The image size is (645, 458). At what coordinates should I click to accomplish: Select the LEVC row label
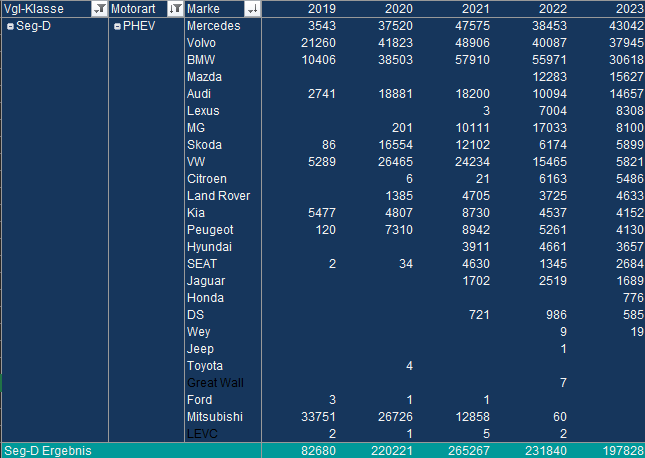pos(202,434)
